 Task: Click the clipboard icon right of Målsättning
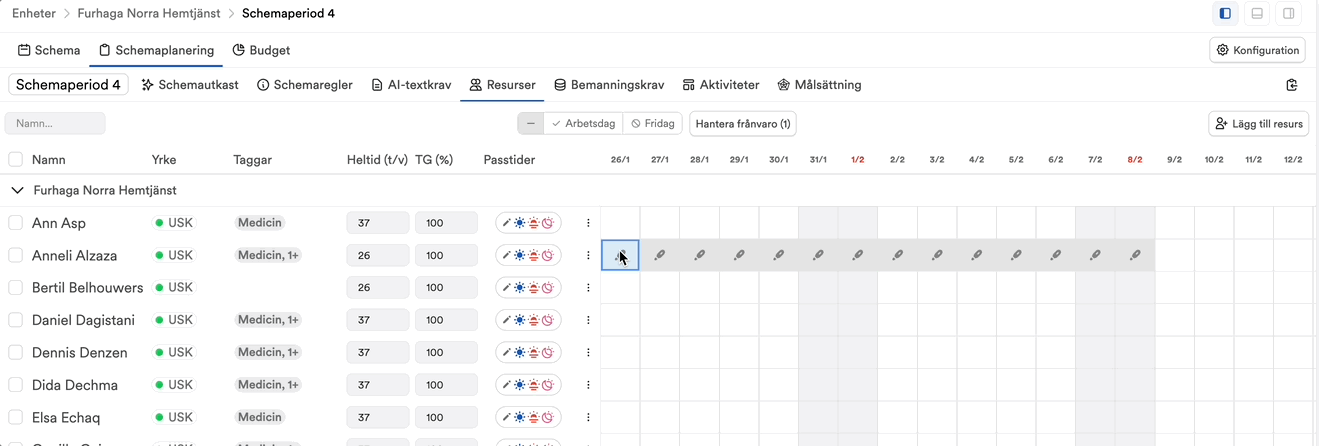coord(1292,85)
